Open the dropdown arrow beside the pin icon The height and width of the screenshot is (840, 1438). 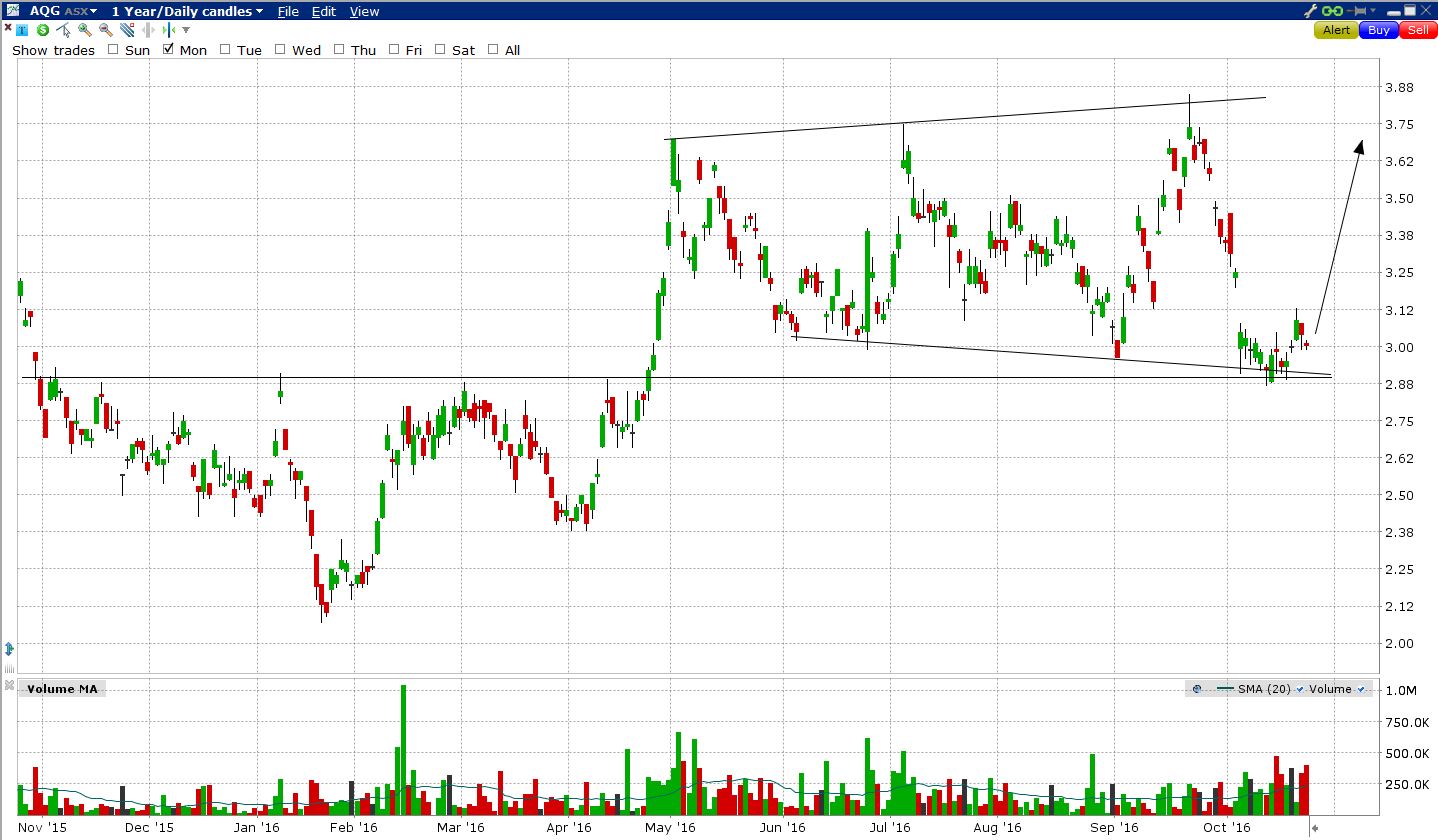click(1373, 10)
